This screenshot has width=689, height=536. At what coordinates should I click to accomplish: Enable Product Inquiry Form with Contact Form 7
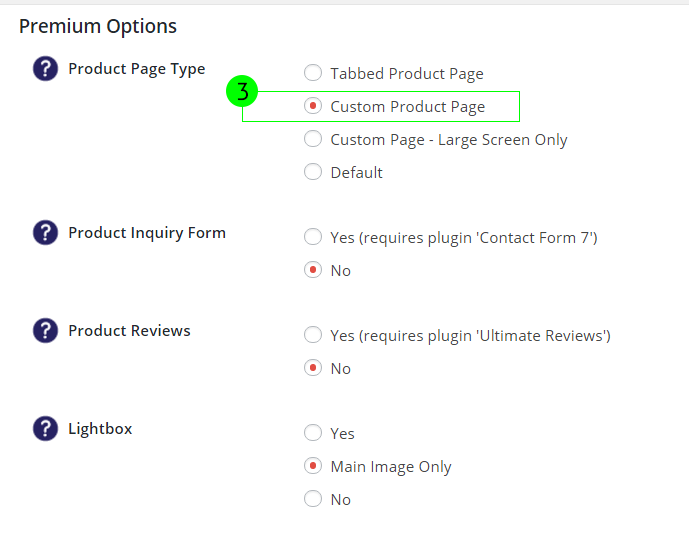pos(313,236)
